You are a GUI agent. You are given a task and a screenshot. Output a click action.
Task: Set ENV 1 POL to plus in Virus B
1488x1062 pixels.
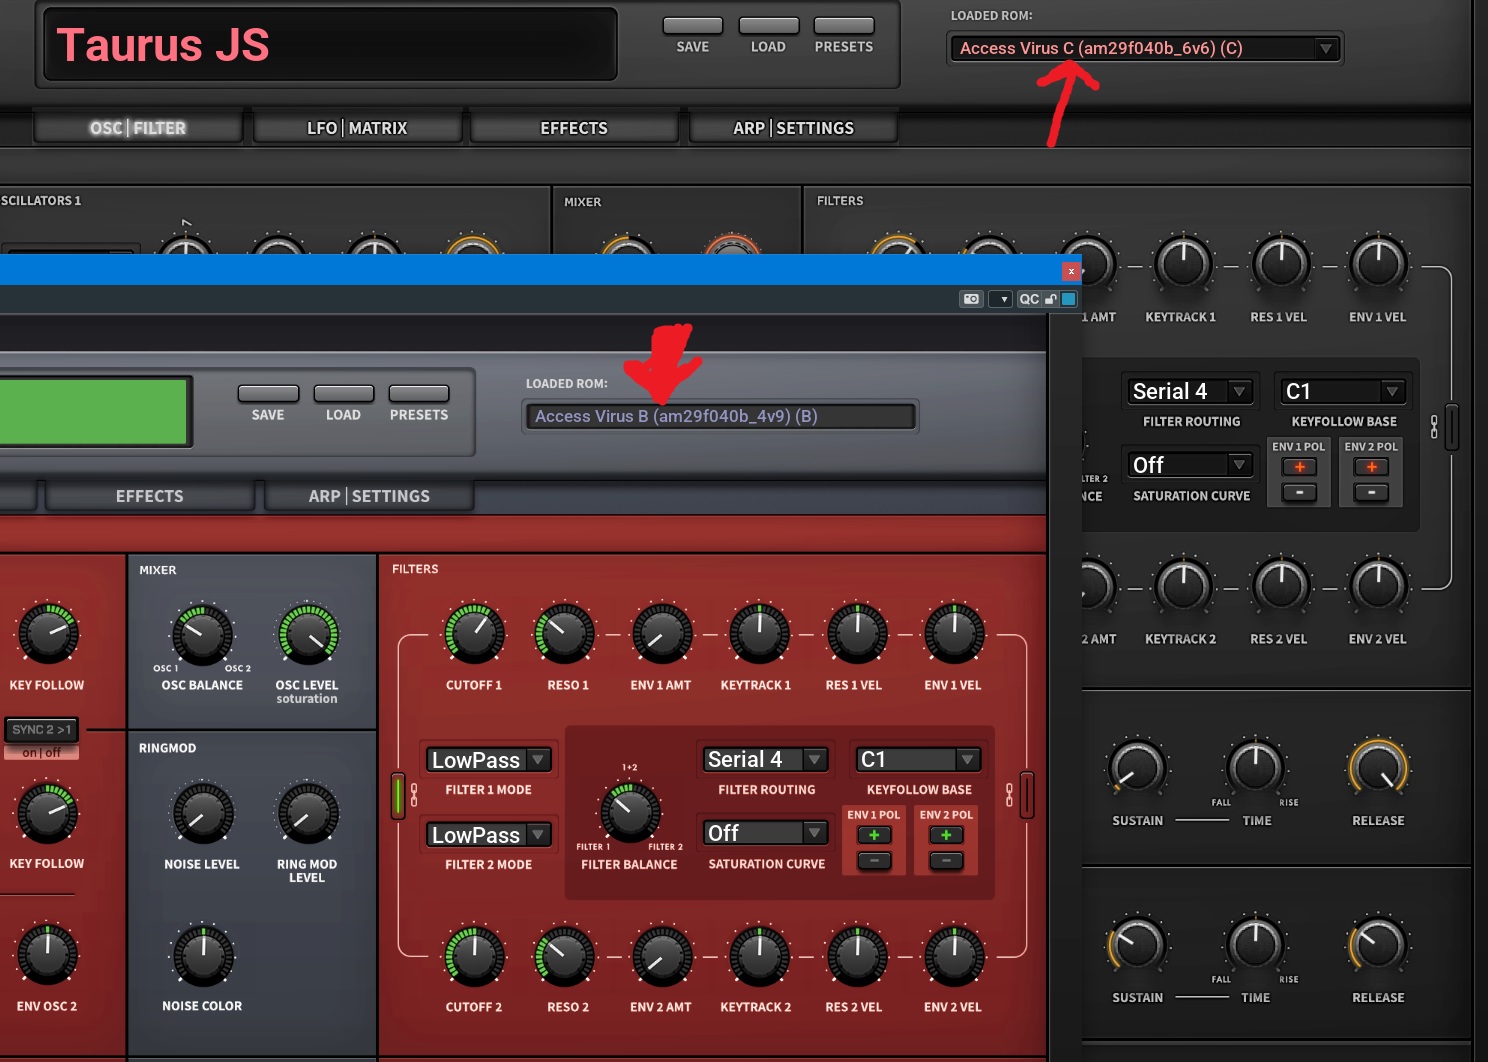(x=874, y=835)
